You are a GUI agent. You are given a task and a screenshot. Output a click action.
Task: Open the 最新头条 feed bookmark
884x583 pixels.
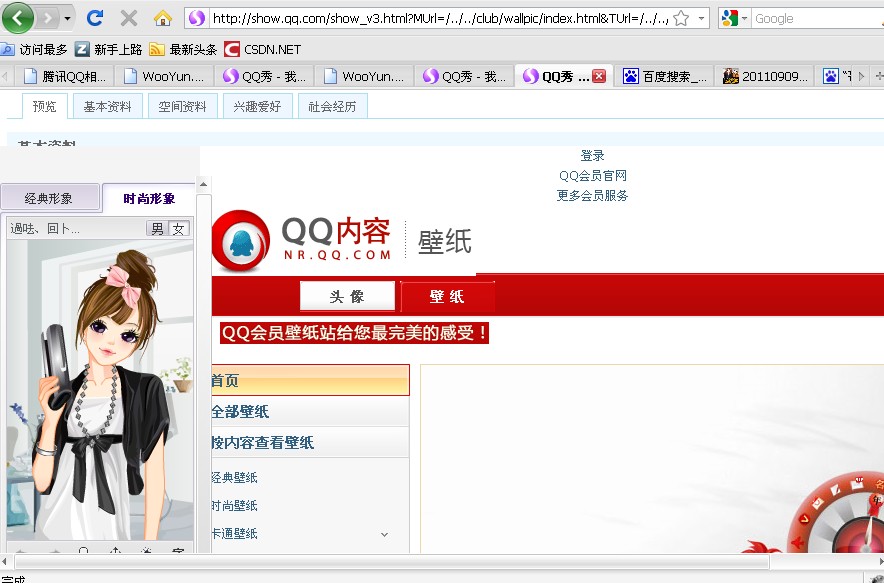183,50
